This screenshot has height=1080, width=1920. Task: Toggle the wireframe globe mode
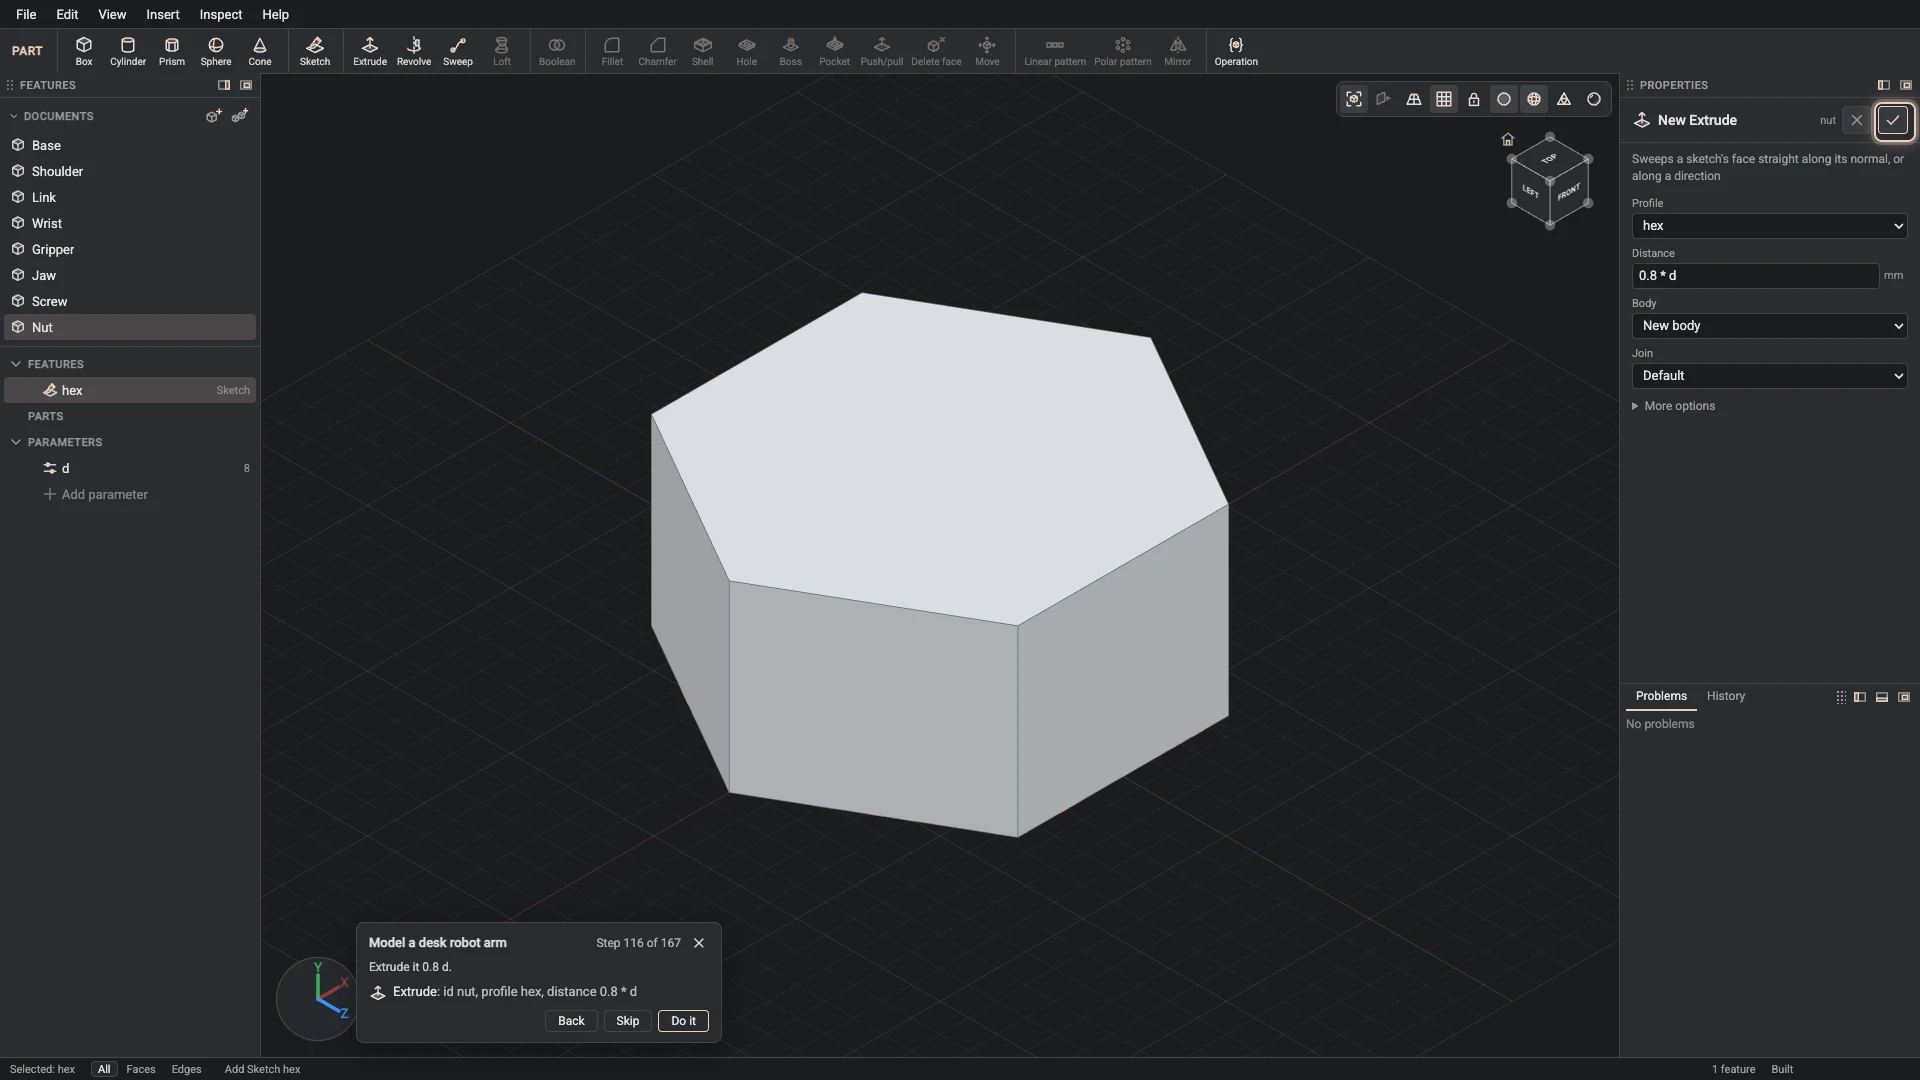point(1534,99)
